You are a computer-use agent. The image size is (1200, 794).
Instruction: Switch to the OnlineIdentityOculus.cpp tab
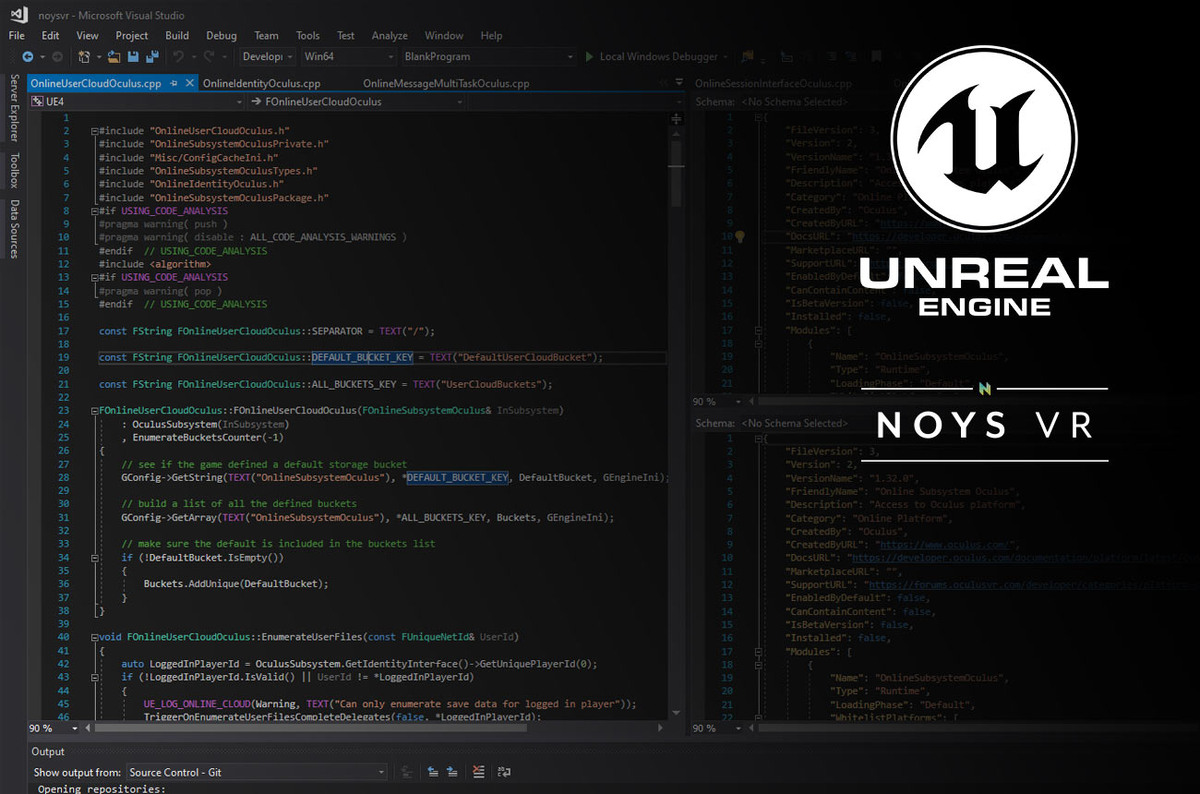click(261, 84)
